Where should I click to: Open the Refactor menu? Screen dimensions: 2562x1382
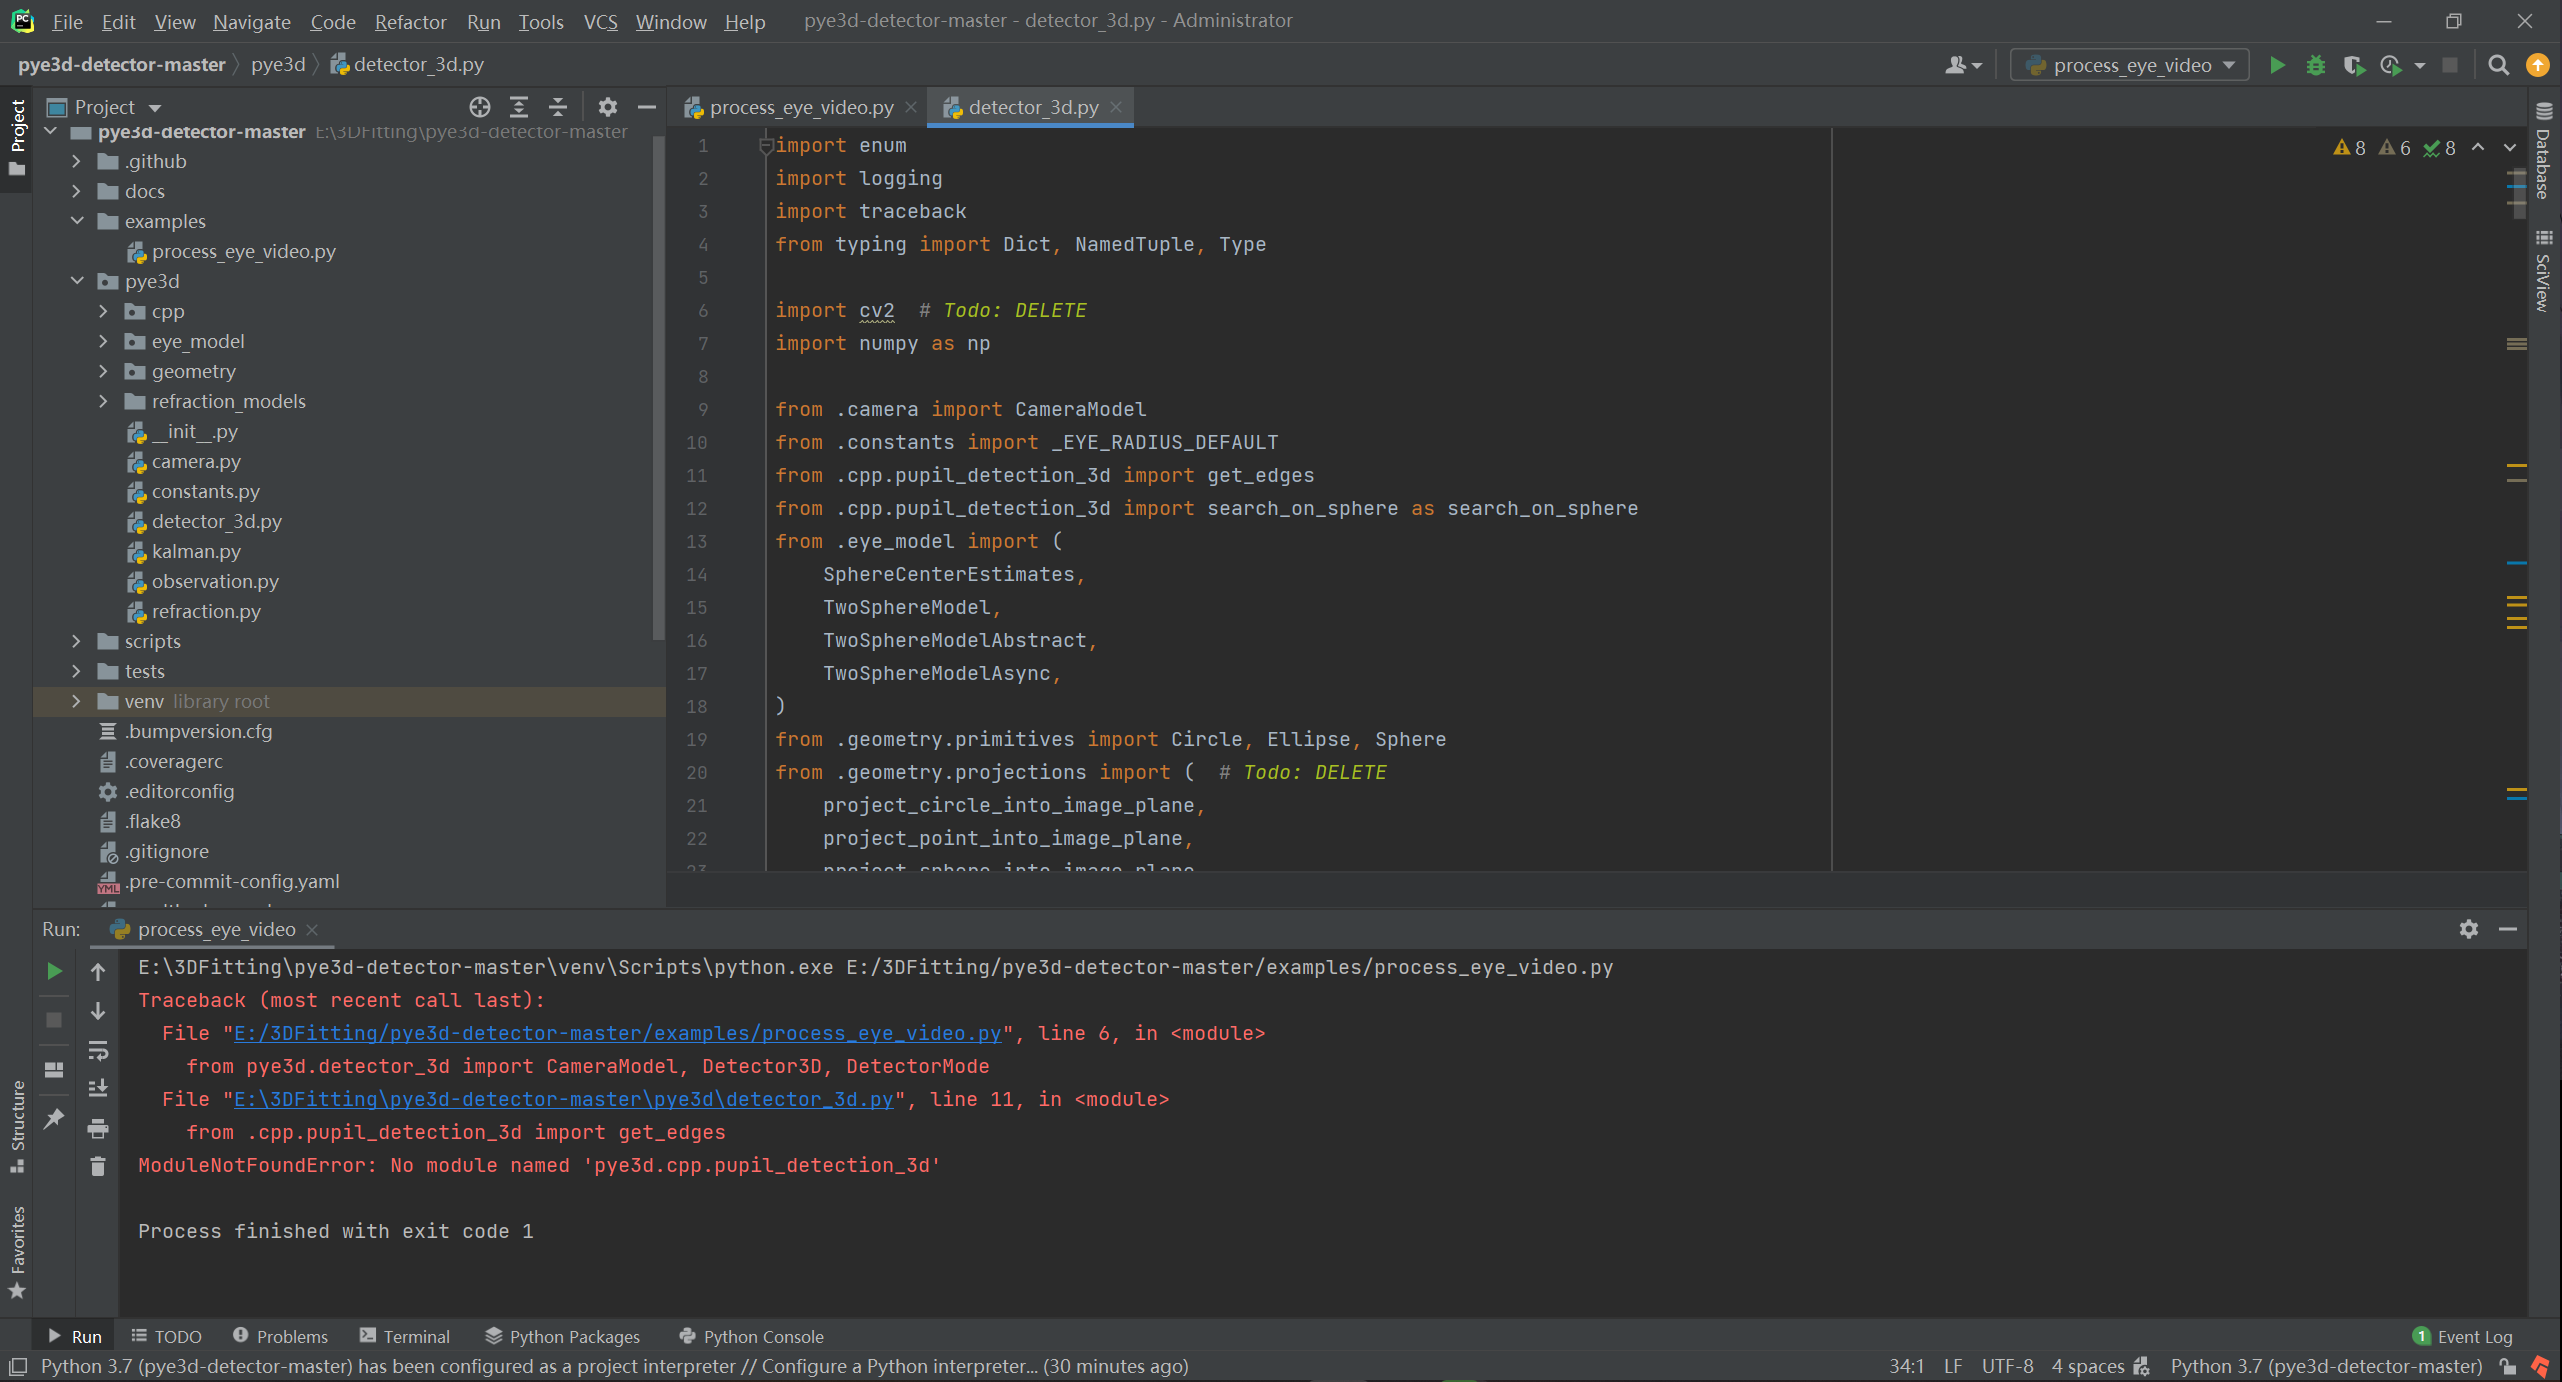pos(410,21)
